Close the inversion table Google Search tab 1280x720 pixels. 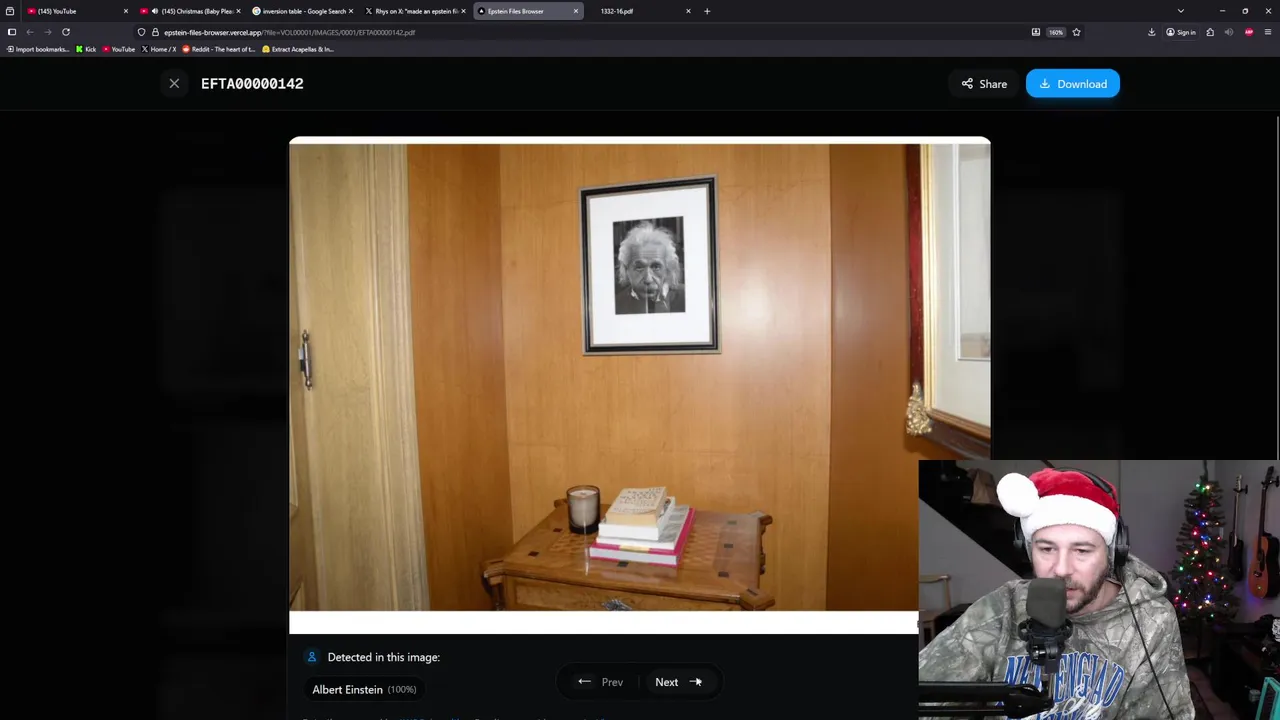tap(351, 11)
